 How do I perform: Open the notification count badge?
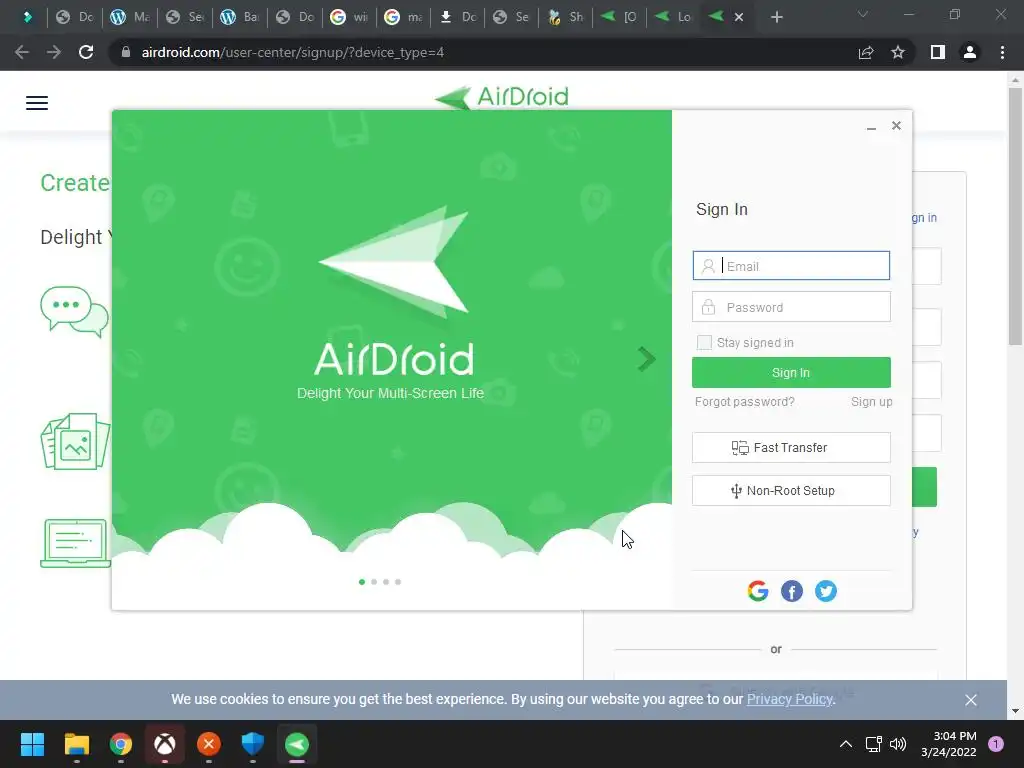point(996,744)
